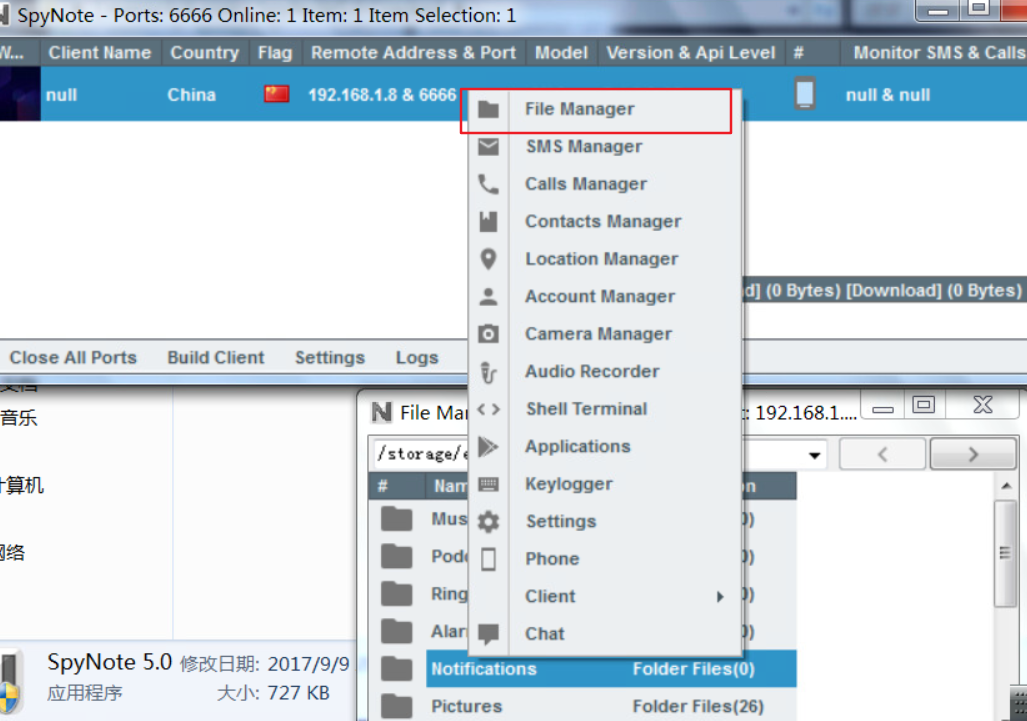Image resolution: width=1027 pixels, height=721 pixels.
Task: Click the SpyNote 5.0 application icon in Explorer
Action: (x=12, y=681)
